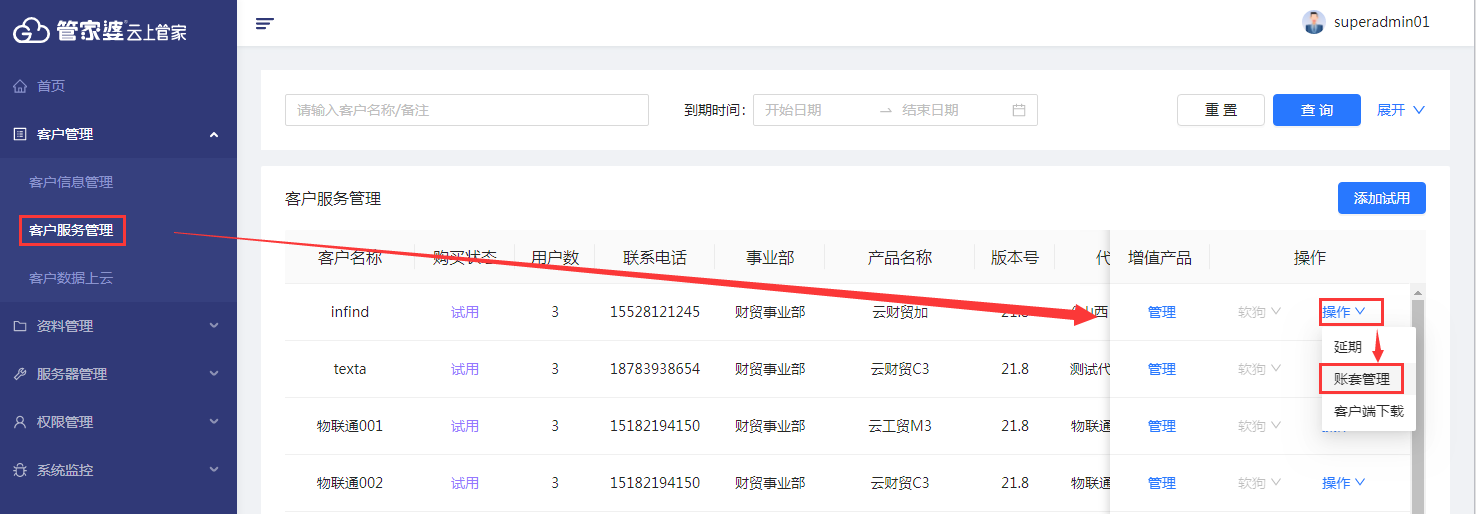Click the calendar icon in date range field
This screenshot has width=1476, height=514.
[1019, 110]
